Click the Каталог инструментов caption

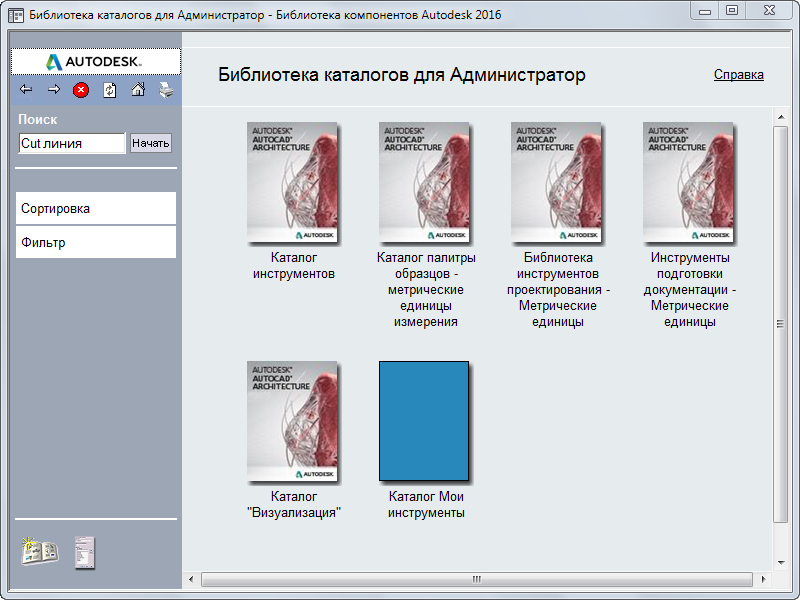coord(294,266)
